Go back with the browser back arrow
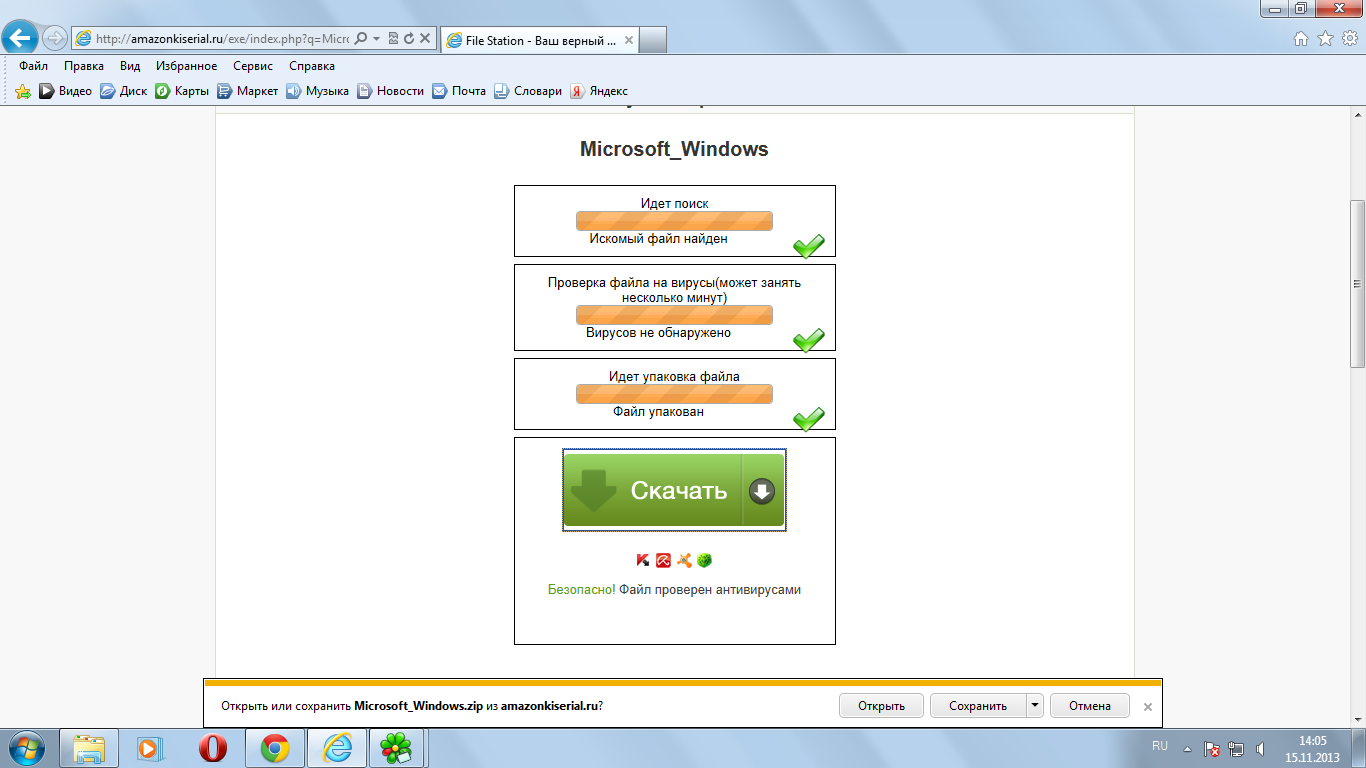Screen dimensions: 1366x768 (21, 39)
